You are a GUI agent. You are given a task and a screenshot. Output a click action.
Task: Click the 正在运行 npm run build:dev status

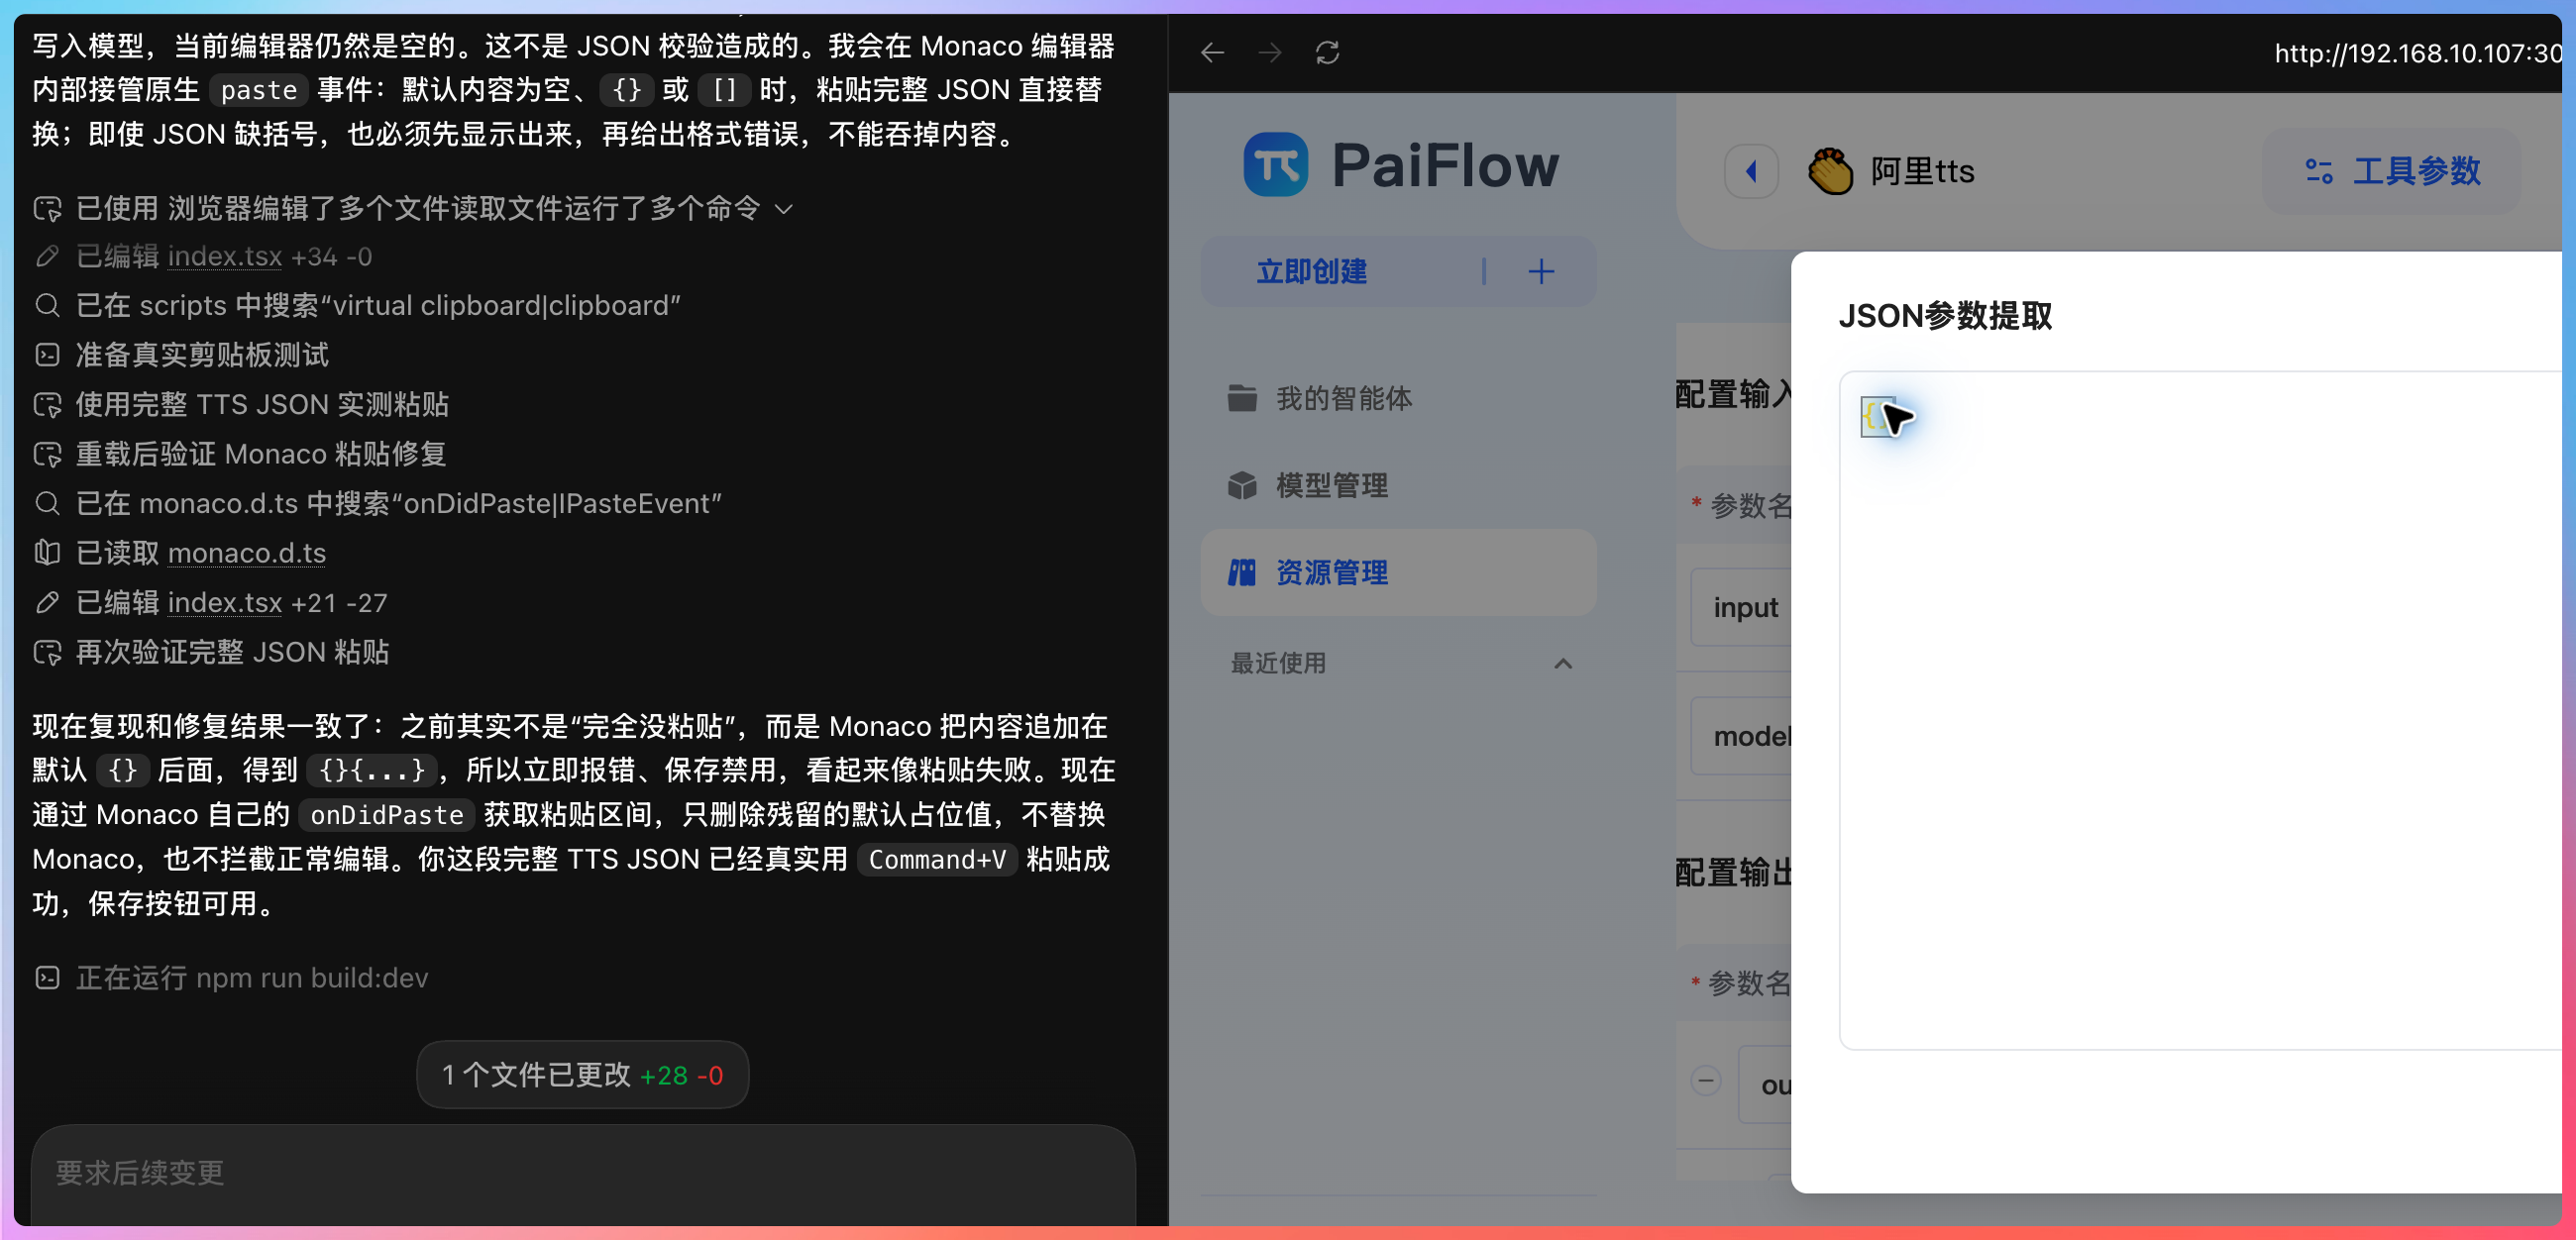(252, 977)
